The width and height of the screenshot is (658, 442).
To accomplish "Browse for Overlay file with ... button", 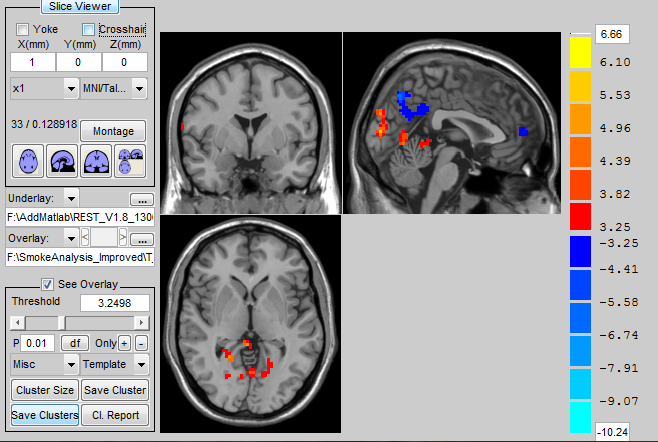I will click(x=142, y=240).
